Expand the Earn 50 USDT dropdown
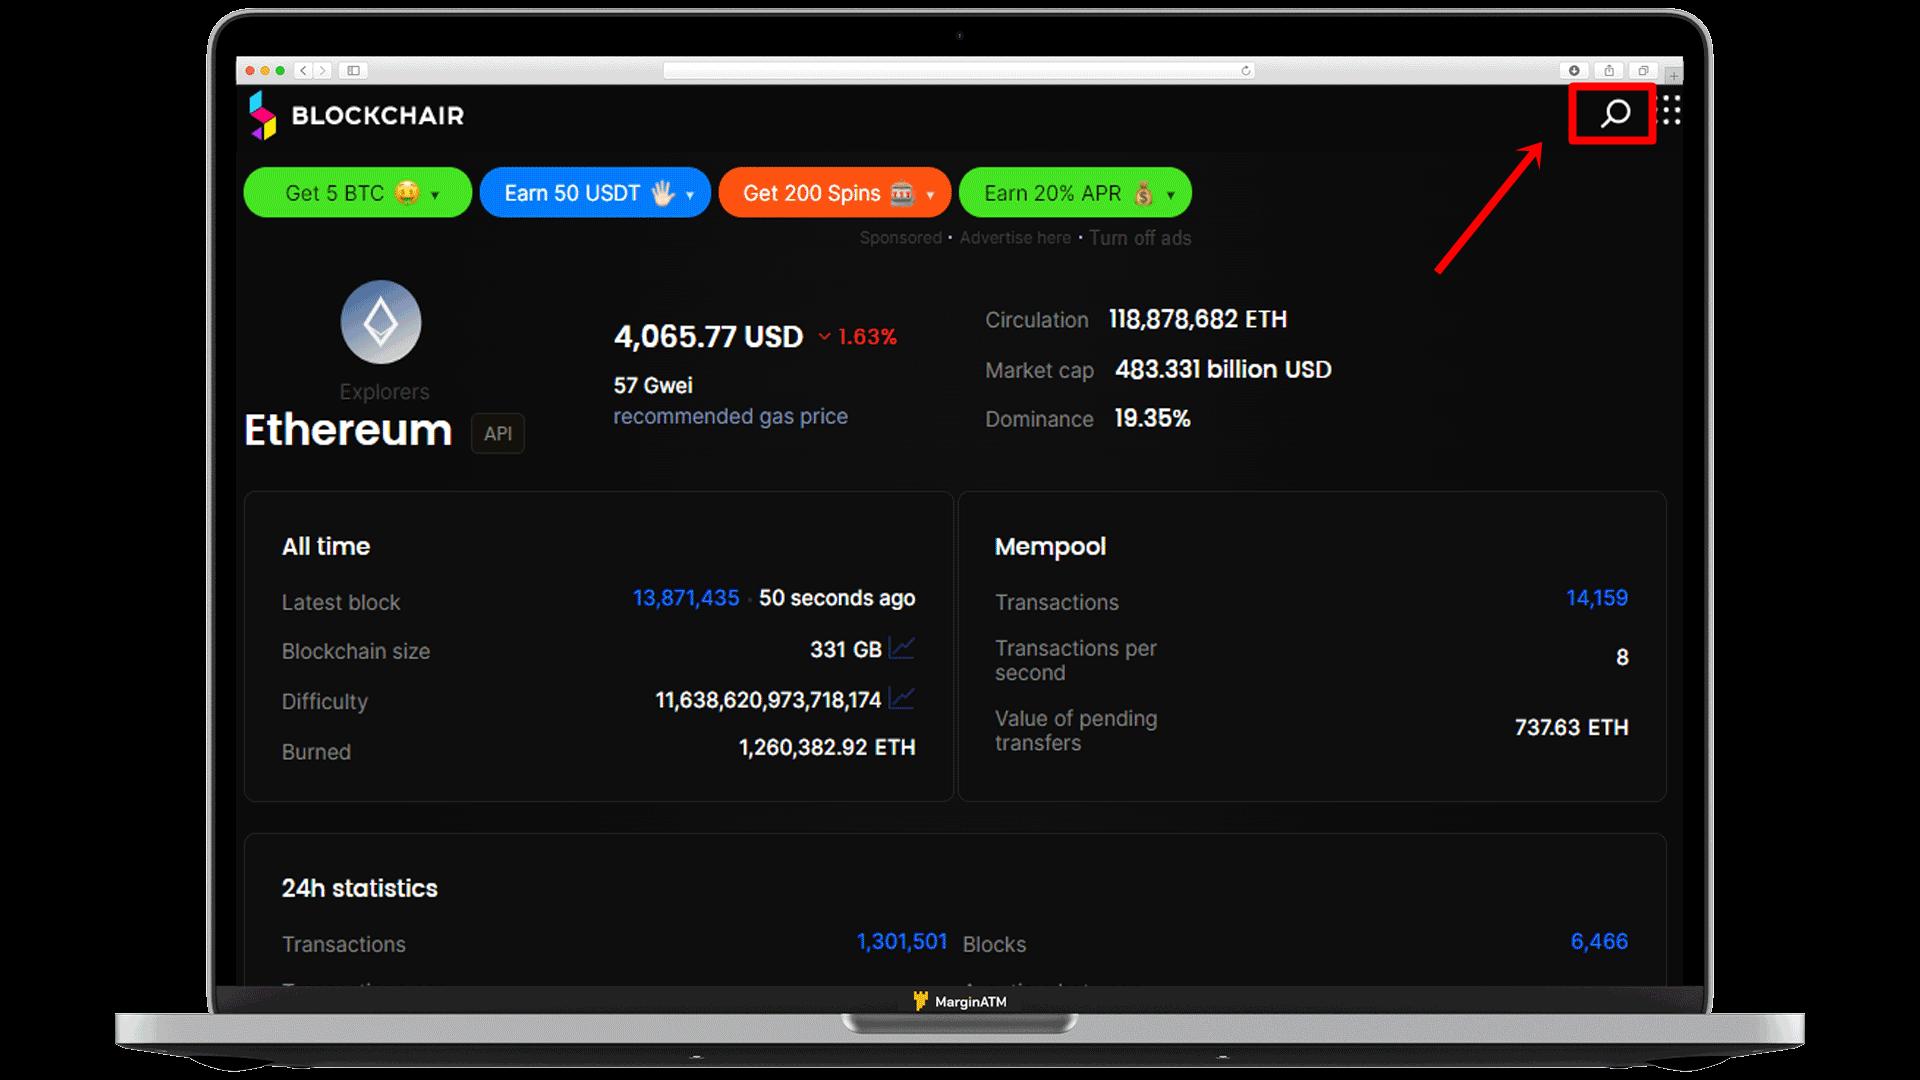The width and height of the screenshot is (1920, 1080). click(595, 192)
